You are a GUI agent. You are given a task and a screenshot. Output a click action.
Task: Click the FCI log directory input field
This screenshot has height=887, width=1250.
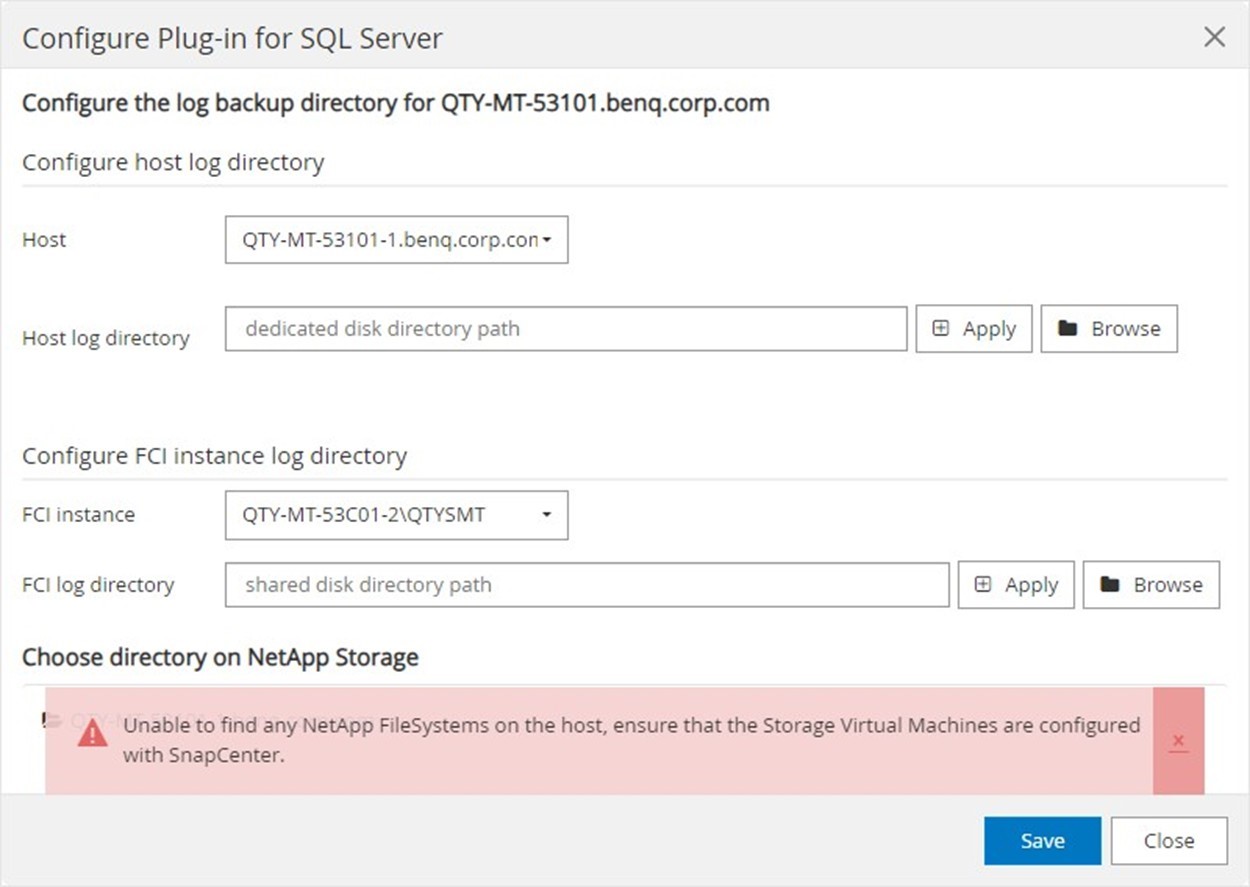(x=587, y=585)
